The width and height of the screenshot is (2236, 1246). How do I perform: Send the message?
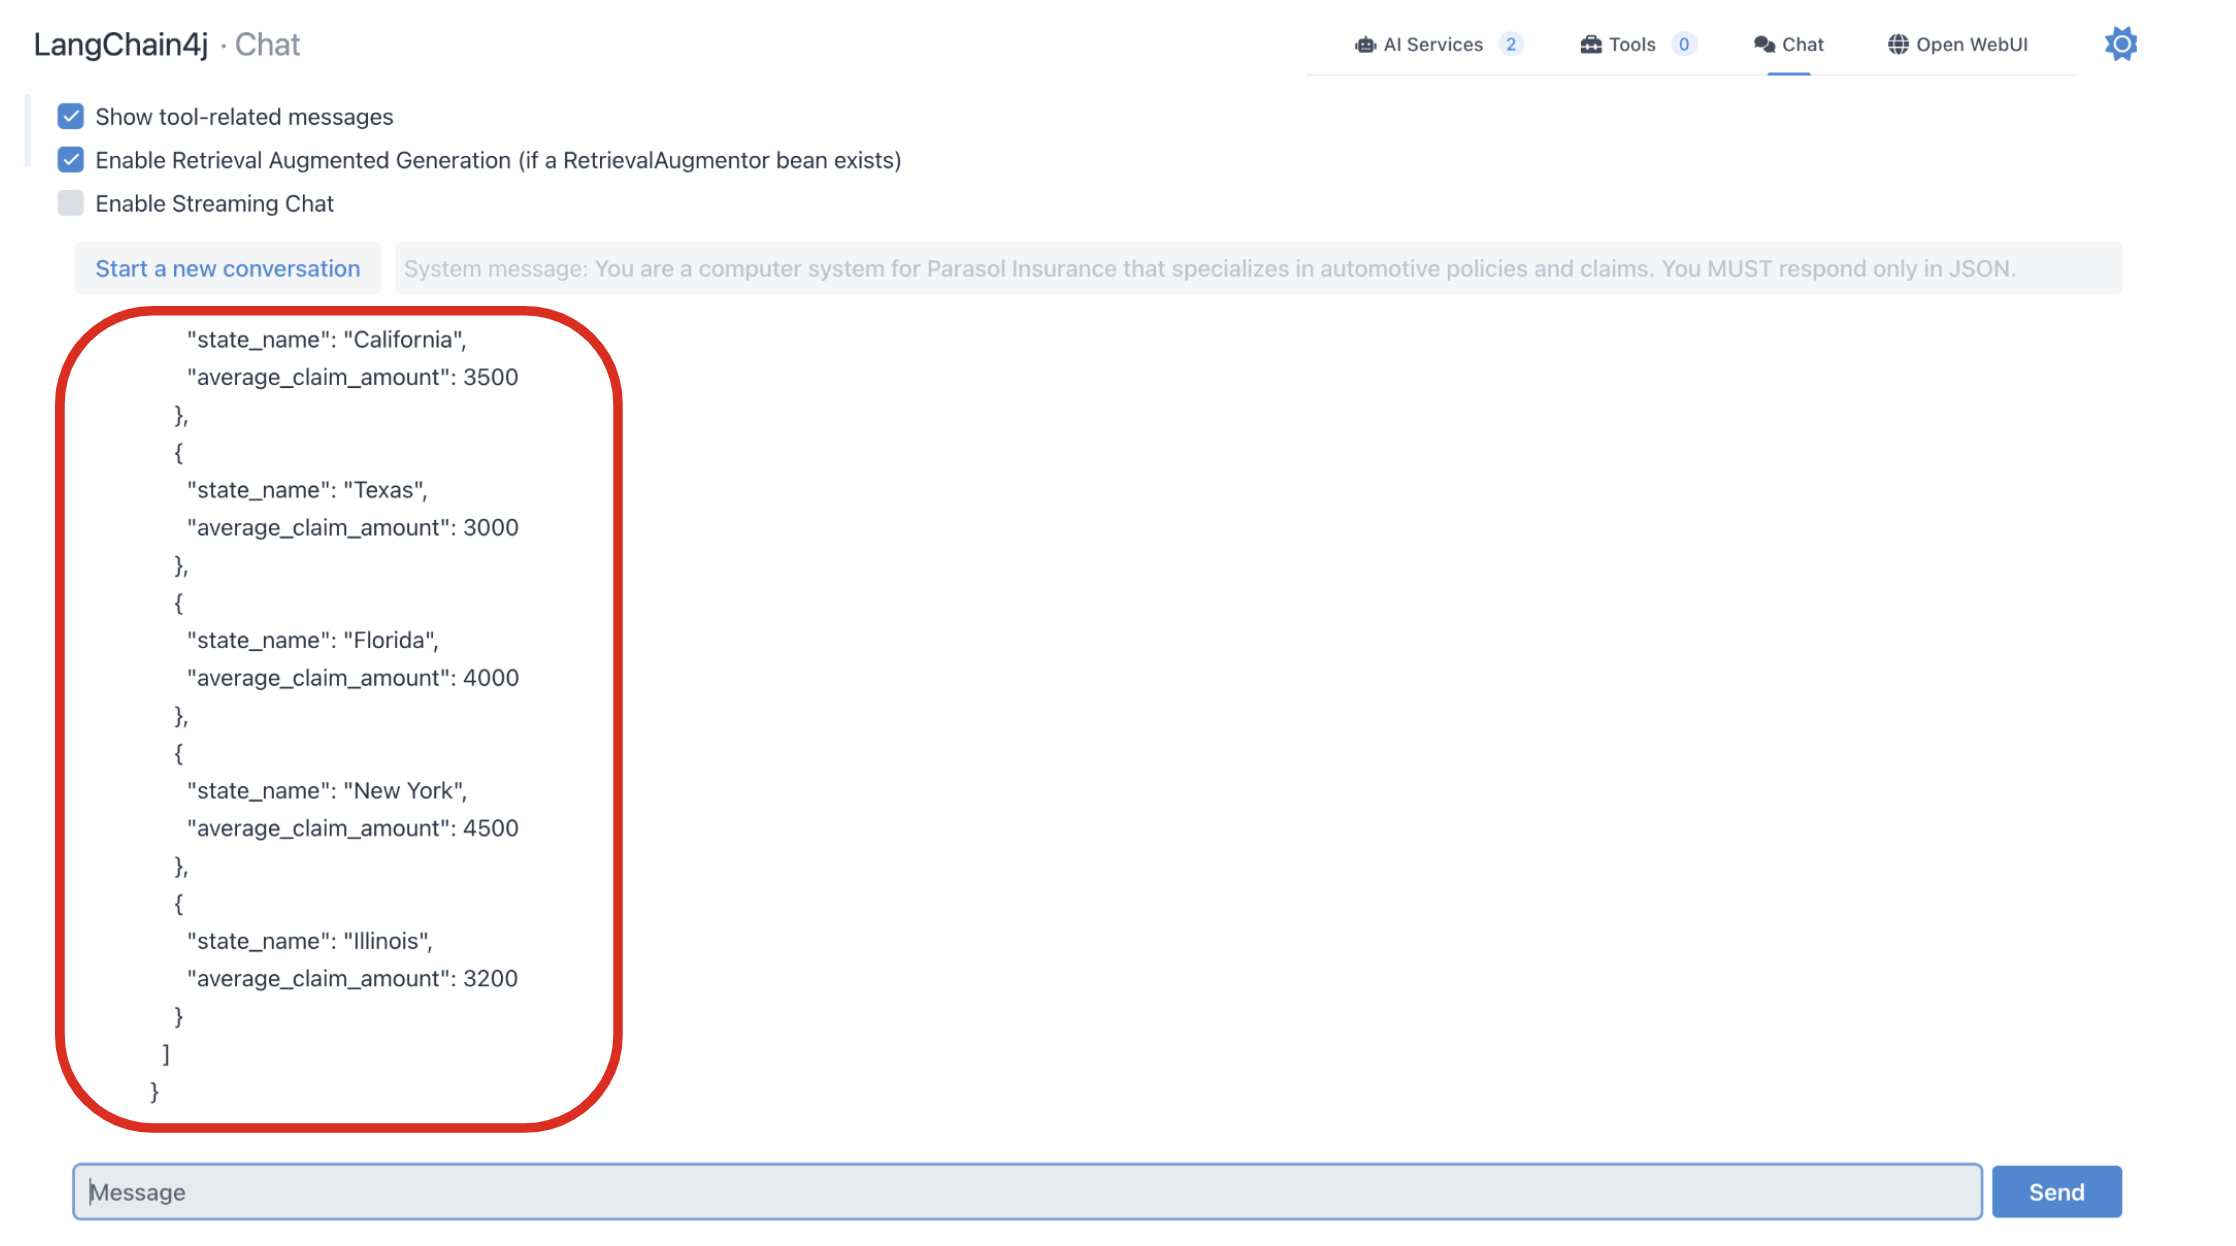pyautogui.click(x=2056, y=1192)
